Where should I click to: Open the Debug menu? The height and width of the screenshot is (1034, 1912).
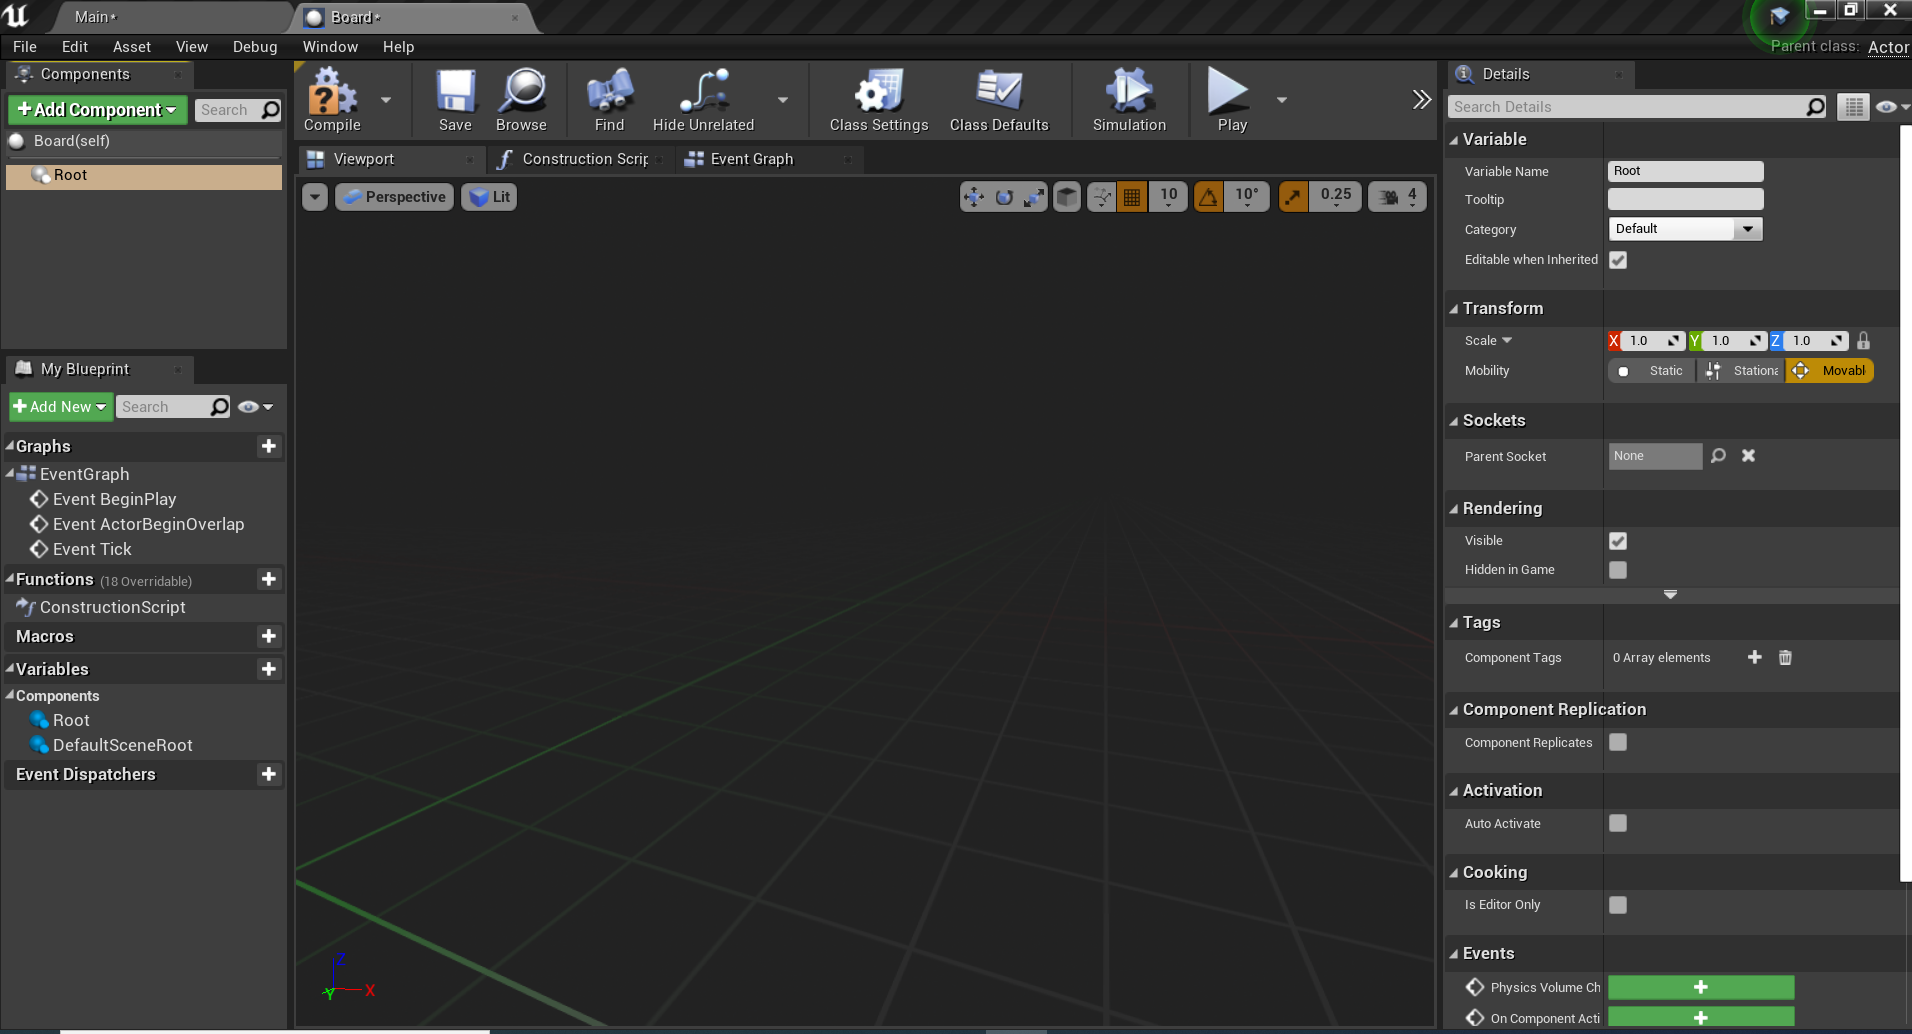point(255,47)
